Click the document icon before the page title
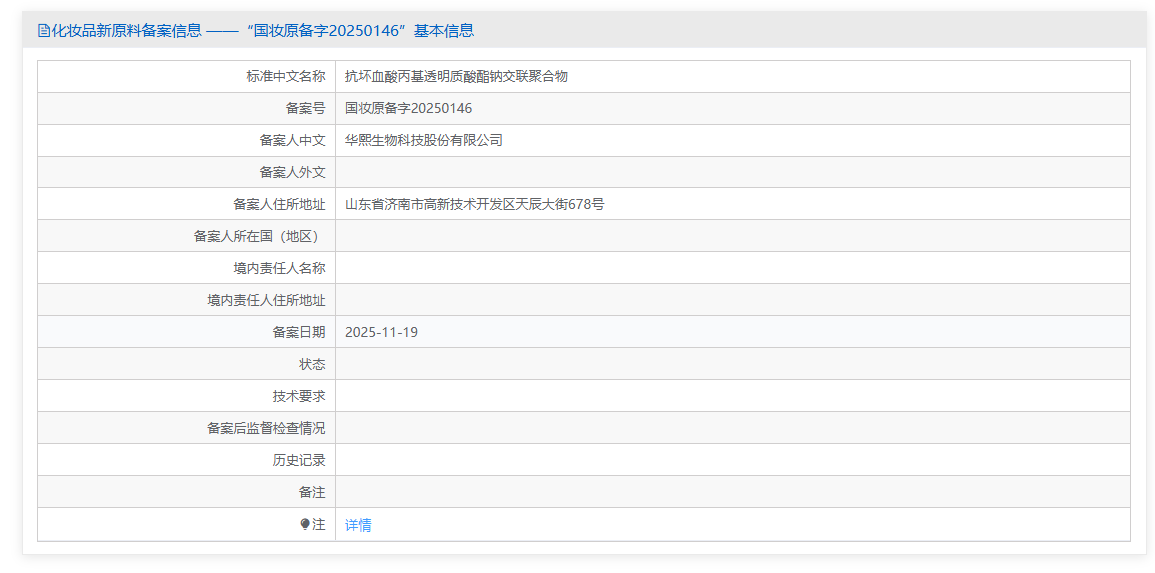The image size is (1155, 573). click(x=43, y=31)
